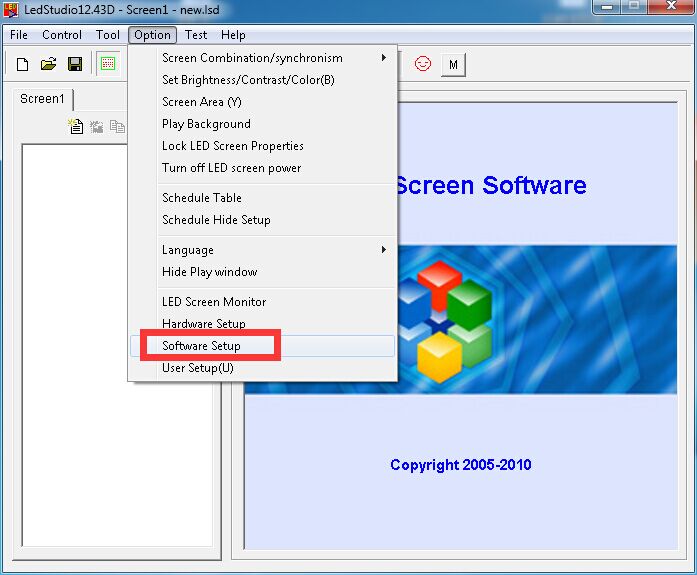697x575 pixels.
Task: Close the LedStudio window
Action: [671, 7]
